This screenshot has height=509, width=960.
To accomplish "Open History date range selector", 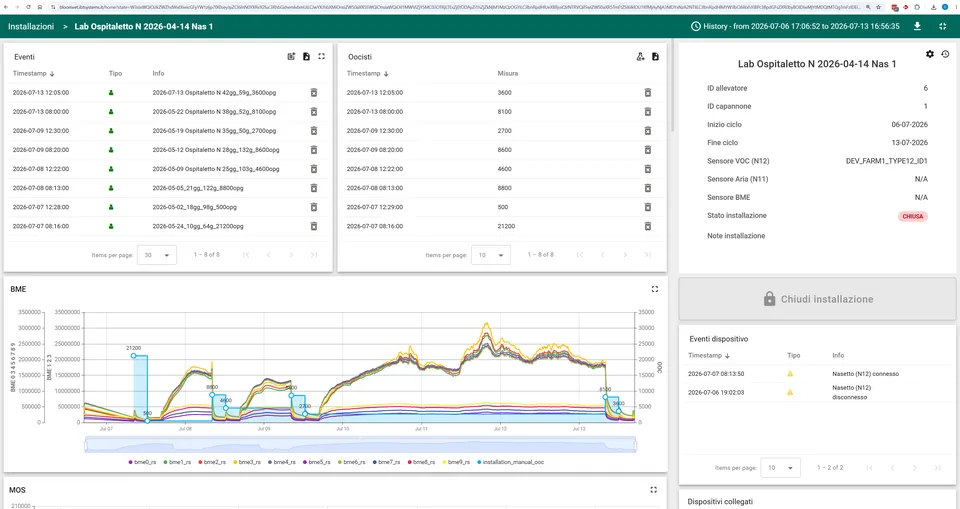I will [795, 26].
